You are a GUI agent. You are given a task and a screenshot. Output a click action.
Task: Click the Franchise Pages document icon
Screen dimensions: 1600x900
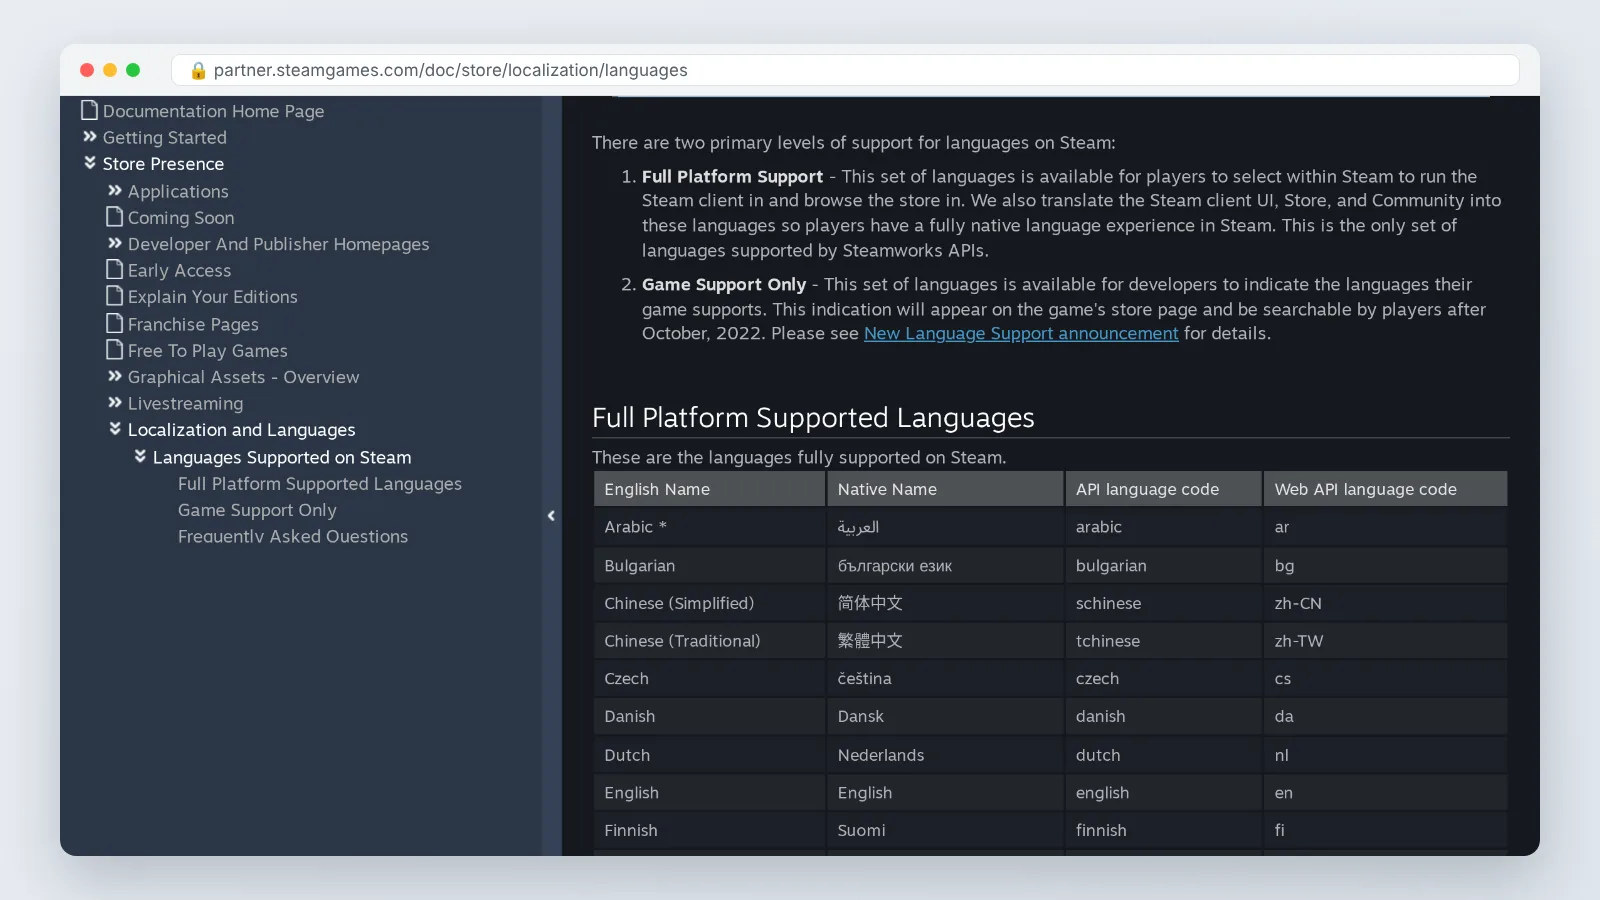(114, 323)
